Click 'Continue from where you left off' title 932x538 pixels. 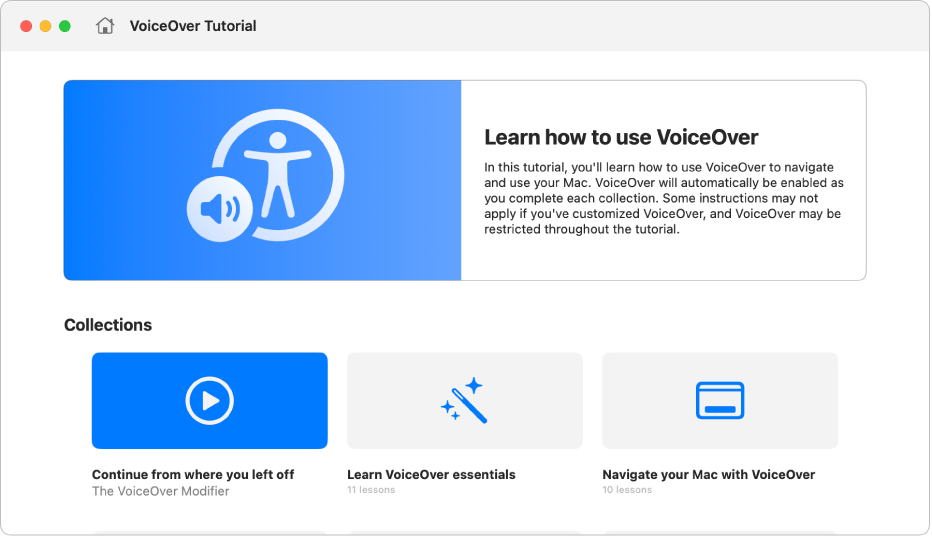[x=193, y=474]
